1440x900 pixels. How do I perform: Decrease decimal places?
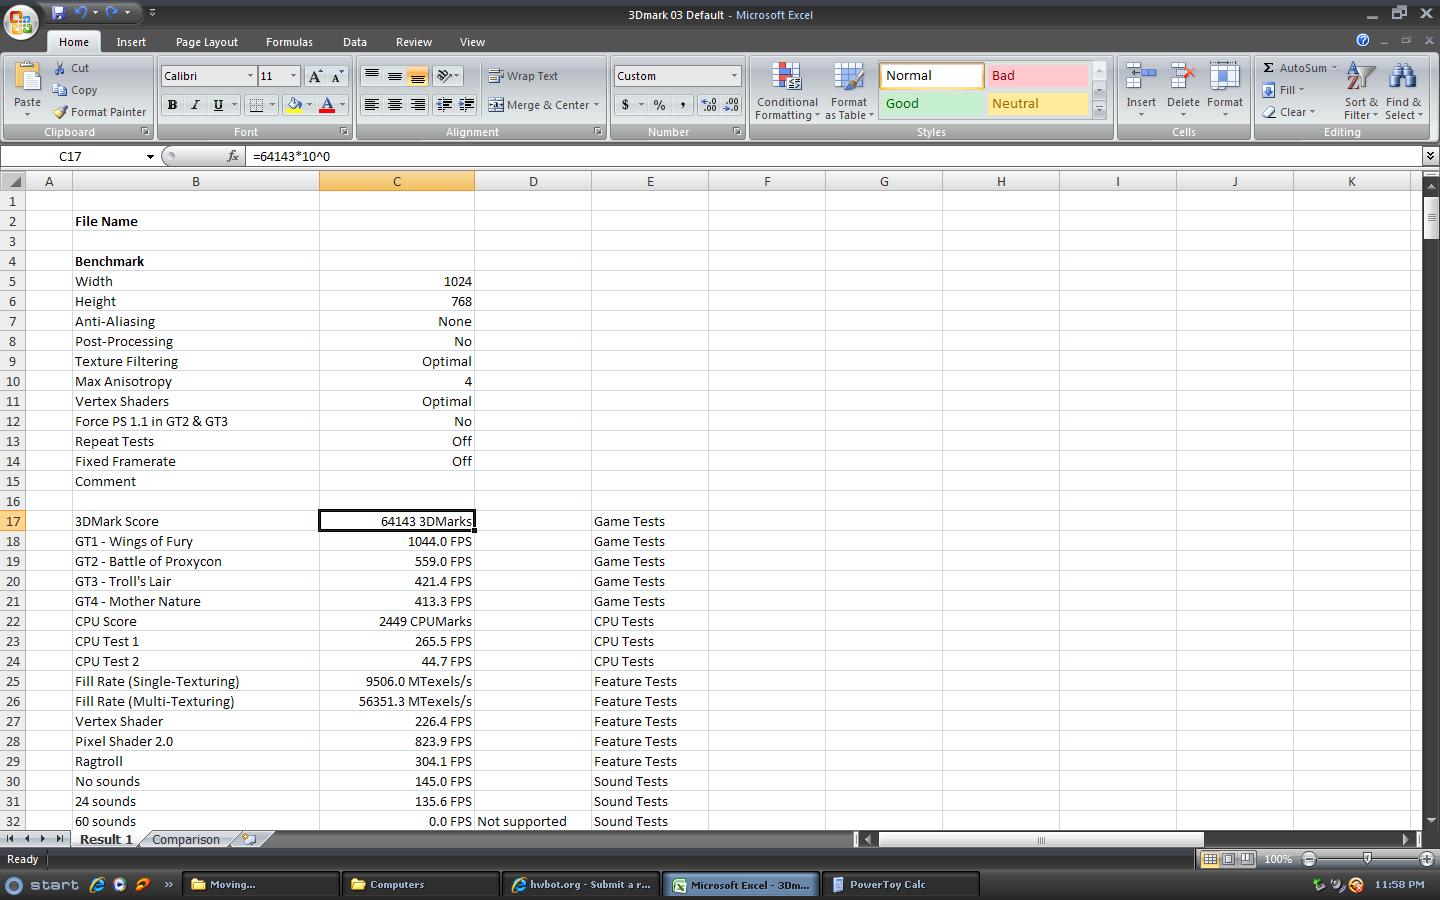coord(731,105)
